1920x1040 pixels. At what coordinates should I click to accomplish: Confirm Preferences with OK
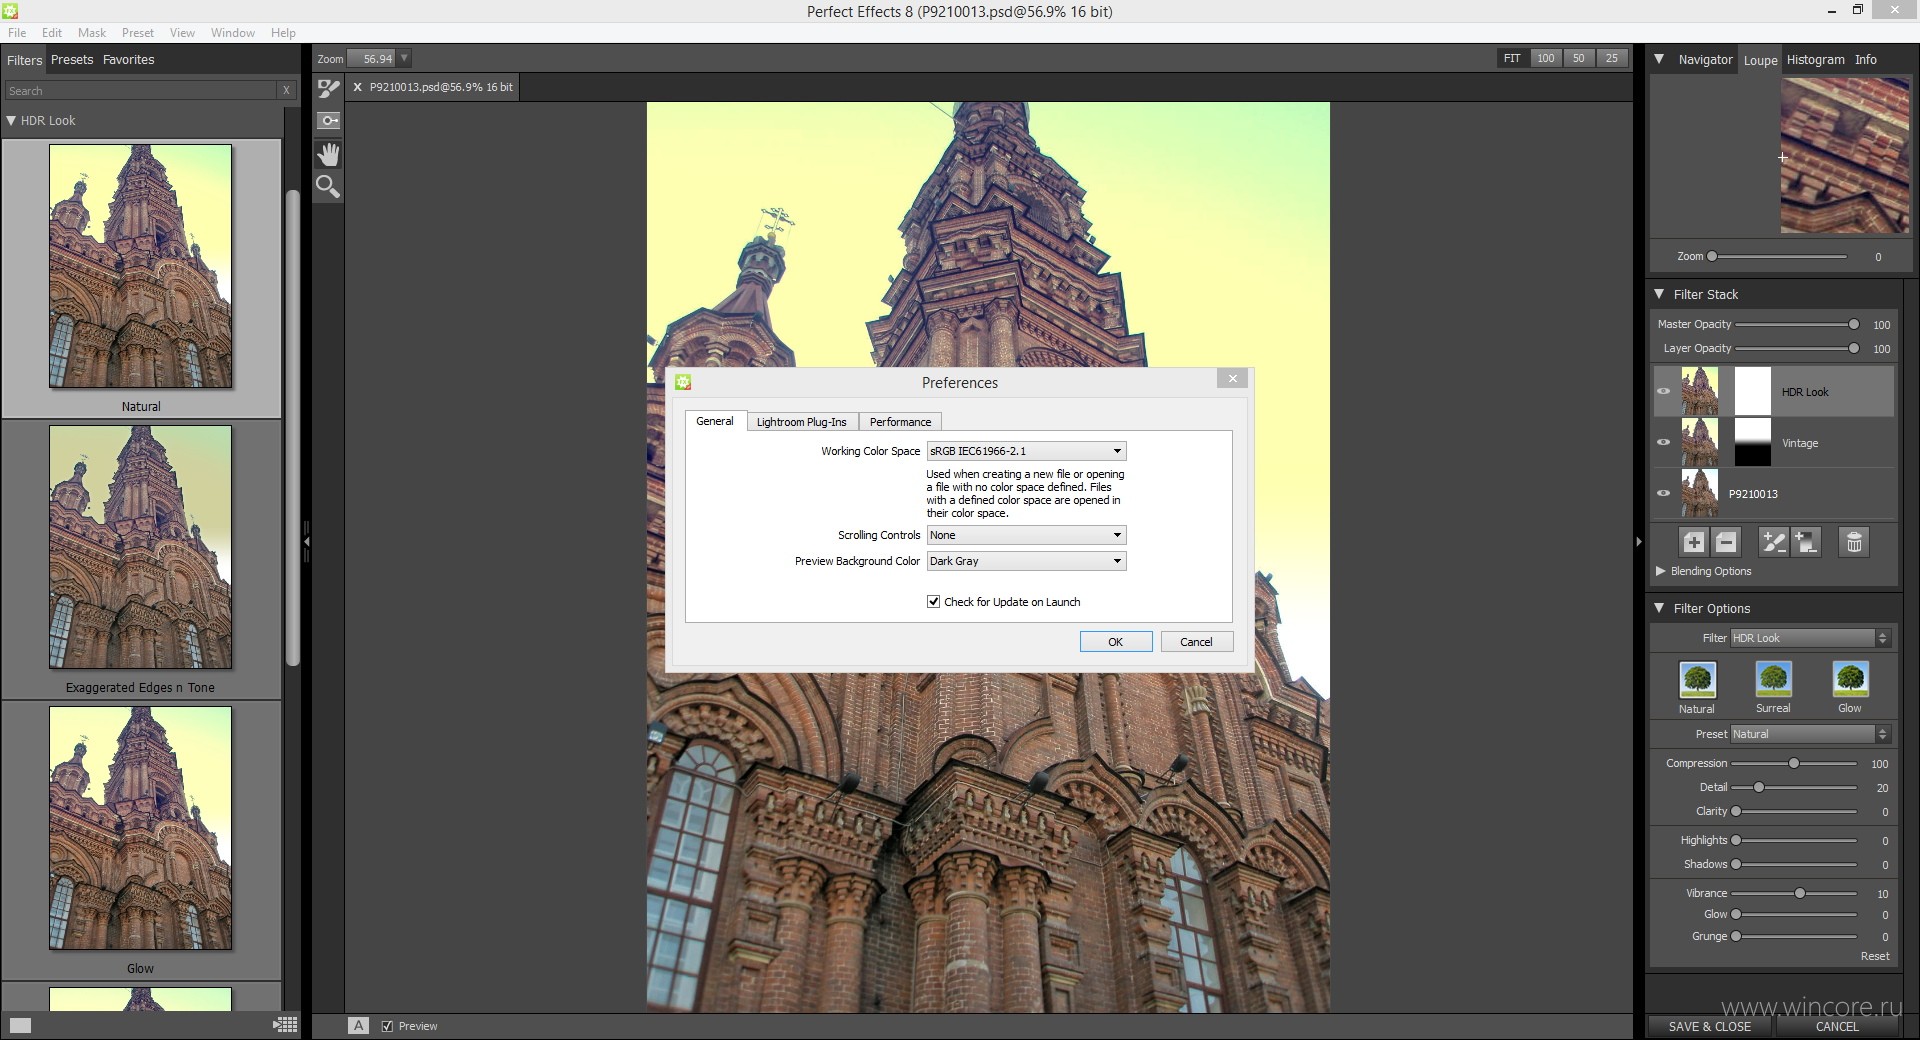1116,642
